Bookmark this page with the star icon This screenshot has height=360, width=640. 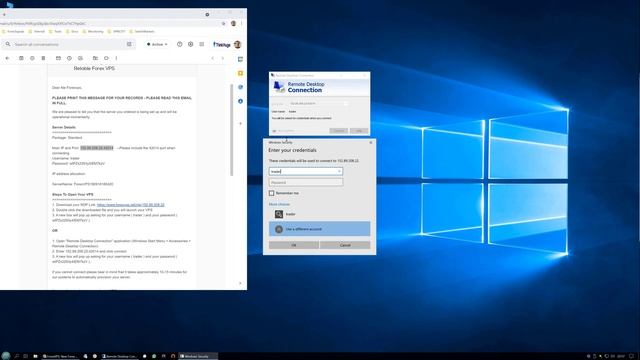[223, 24]
